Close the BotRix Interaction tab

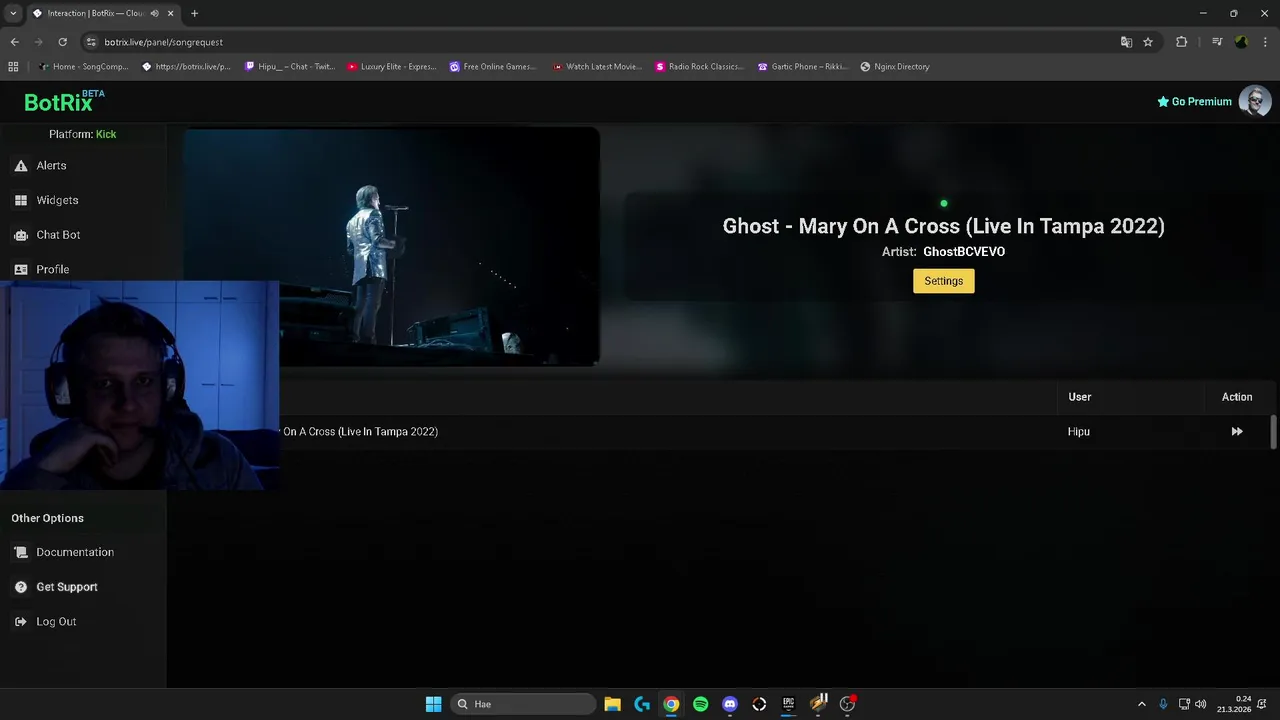[x=171, y=13]
